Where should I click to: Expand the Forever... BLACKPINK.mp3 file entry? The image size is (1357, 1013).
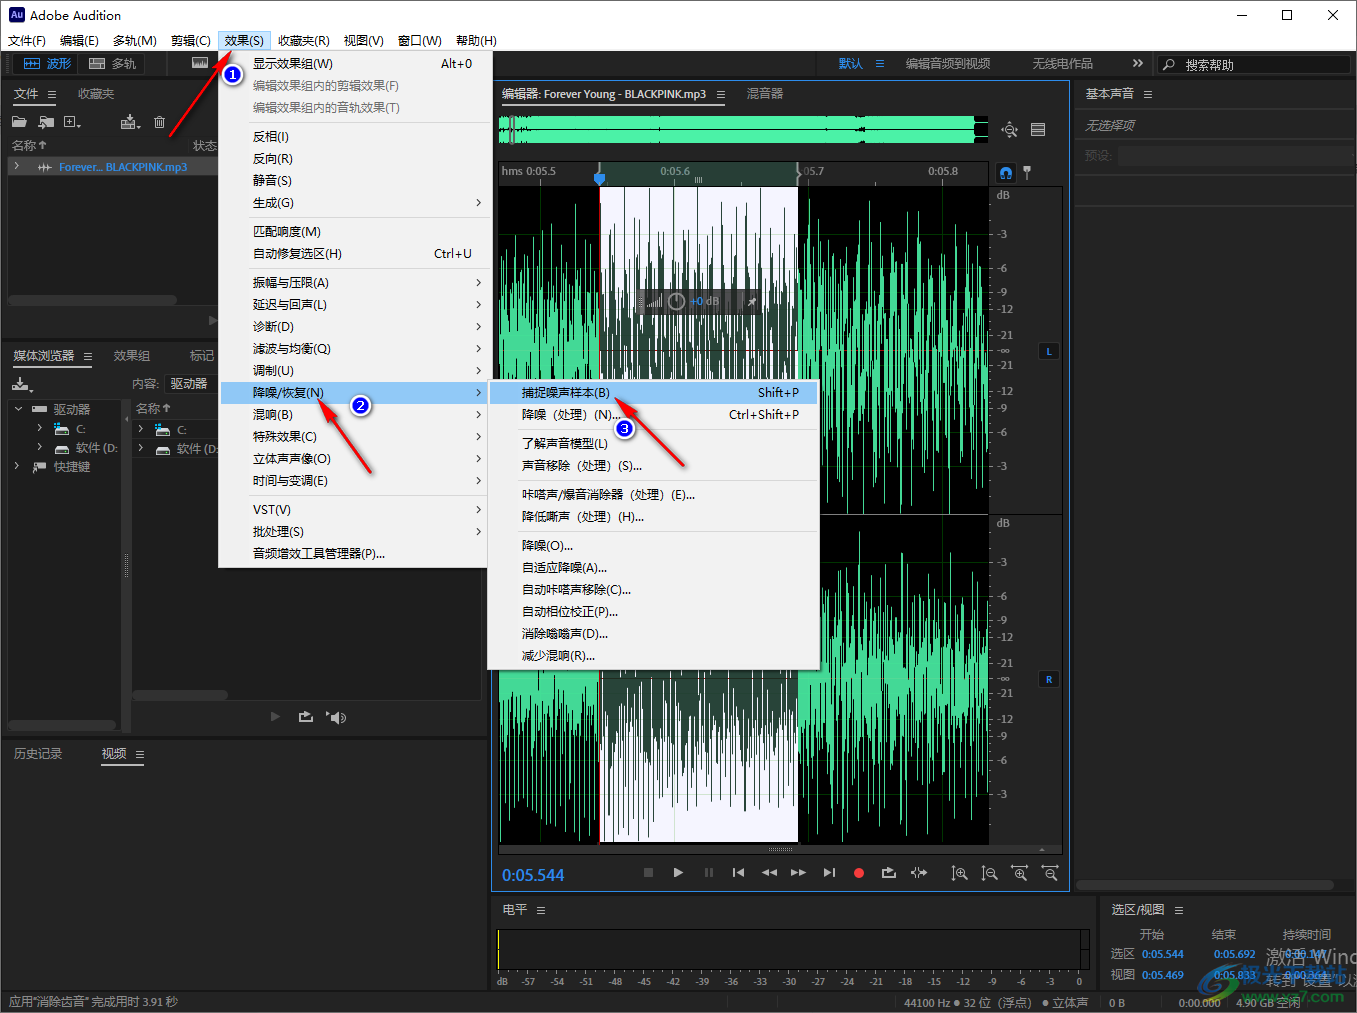pos(17,167)
